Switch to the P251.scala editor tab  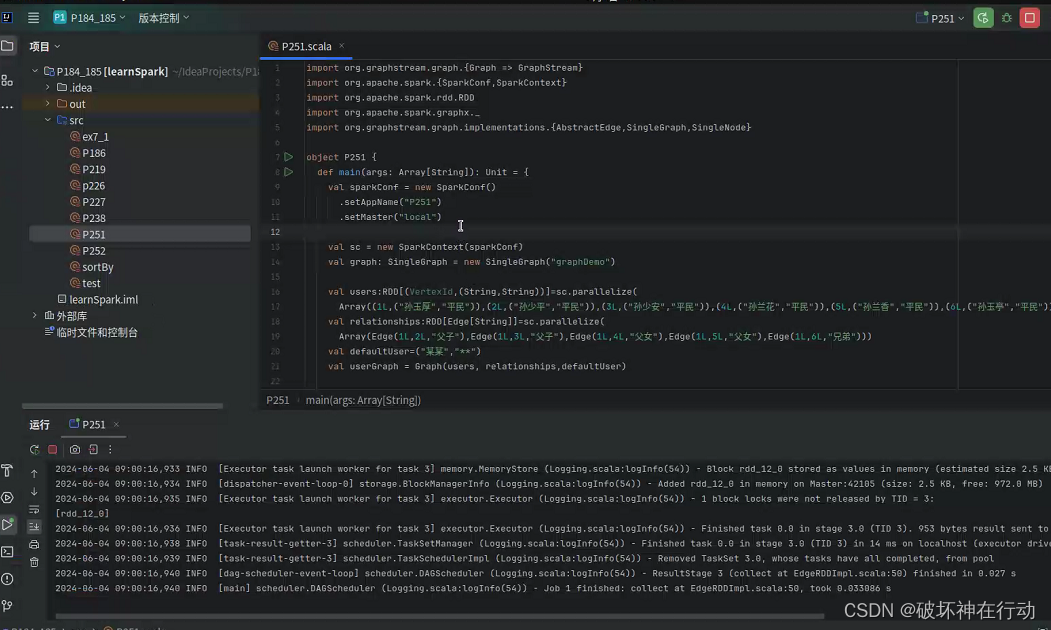[x=306, y=46]
